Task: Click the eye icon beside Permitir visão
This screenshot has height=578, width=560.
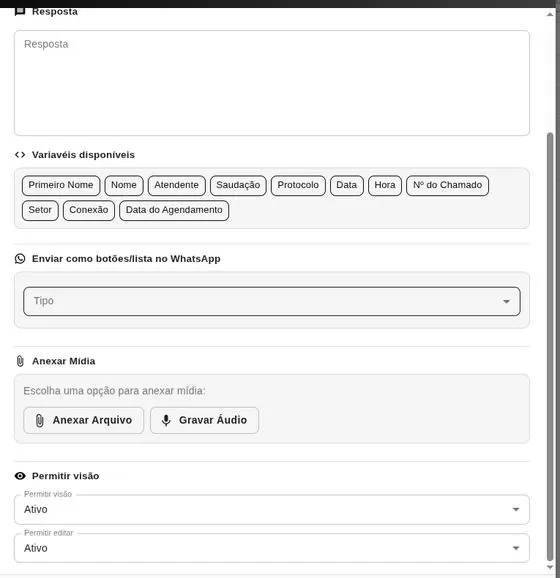Action: (x=20, y=476)
